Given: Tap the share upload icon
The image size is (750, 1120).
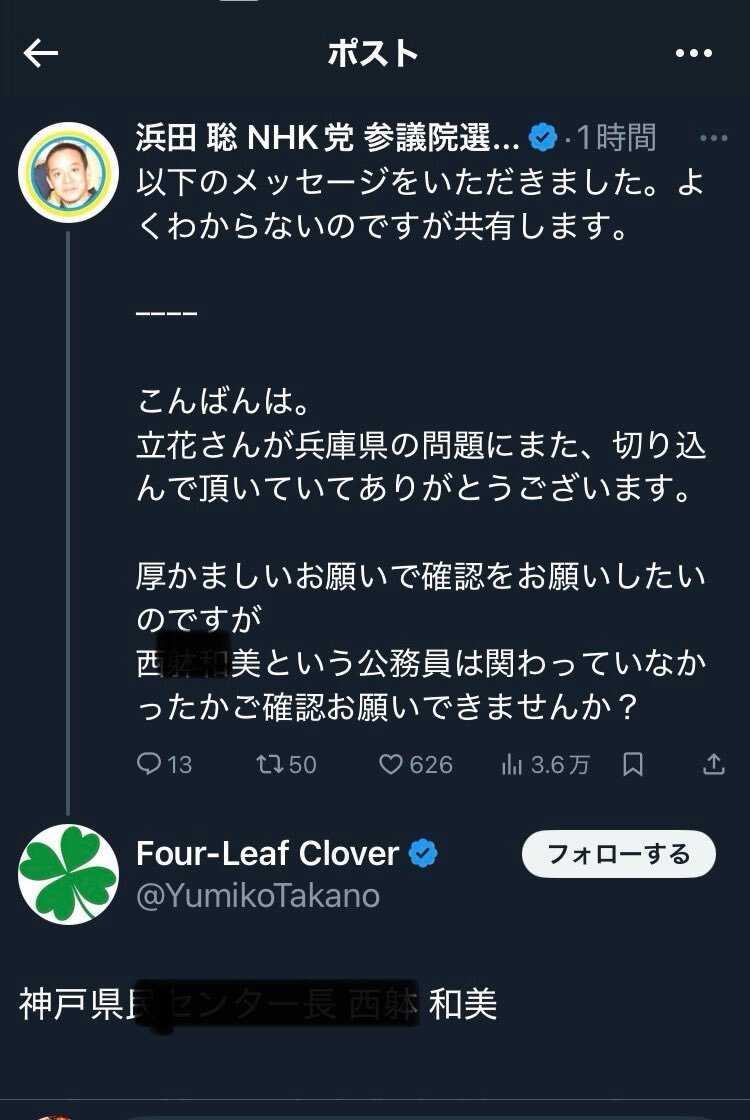Looking at the screenshot, I should coord(714,764).
